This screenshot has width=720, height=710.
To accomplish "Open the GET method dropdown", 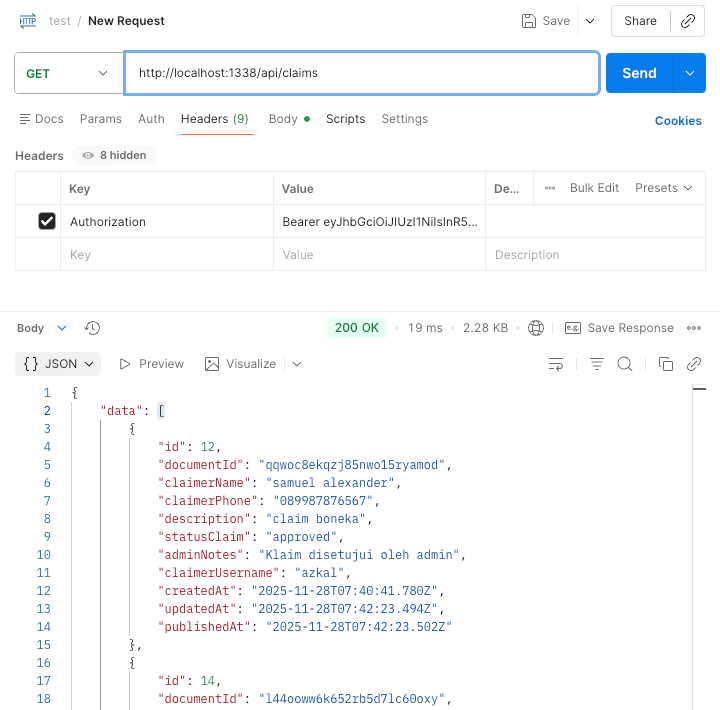I will coord(66,73).
